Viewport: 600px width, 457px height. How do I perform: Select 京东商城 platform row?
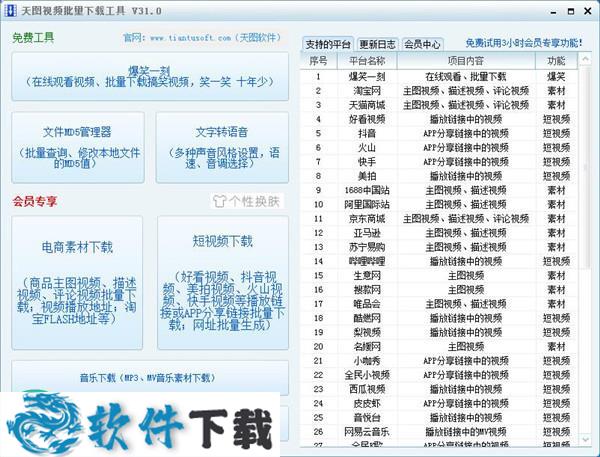[x=439, y=218]
